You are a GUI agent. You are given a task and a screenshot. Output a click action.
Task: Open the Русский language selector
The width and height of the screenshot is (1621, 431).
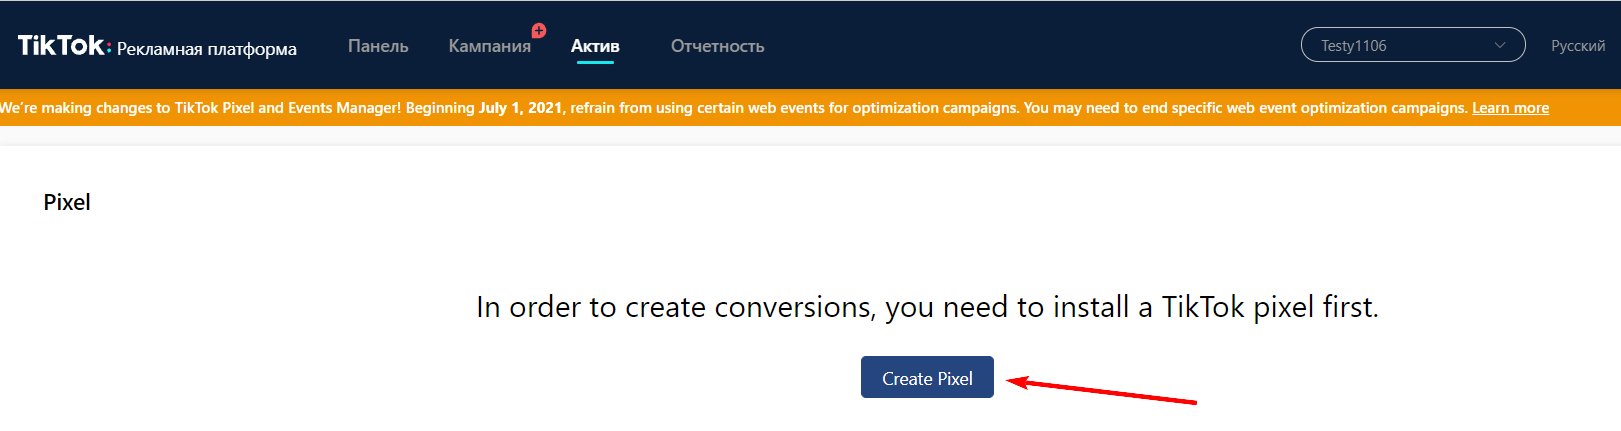1578,46
